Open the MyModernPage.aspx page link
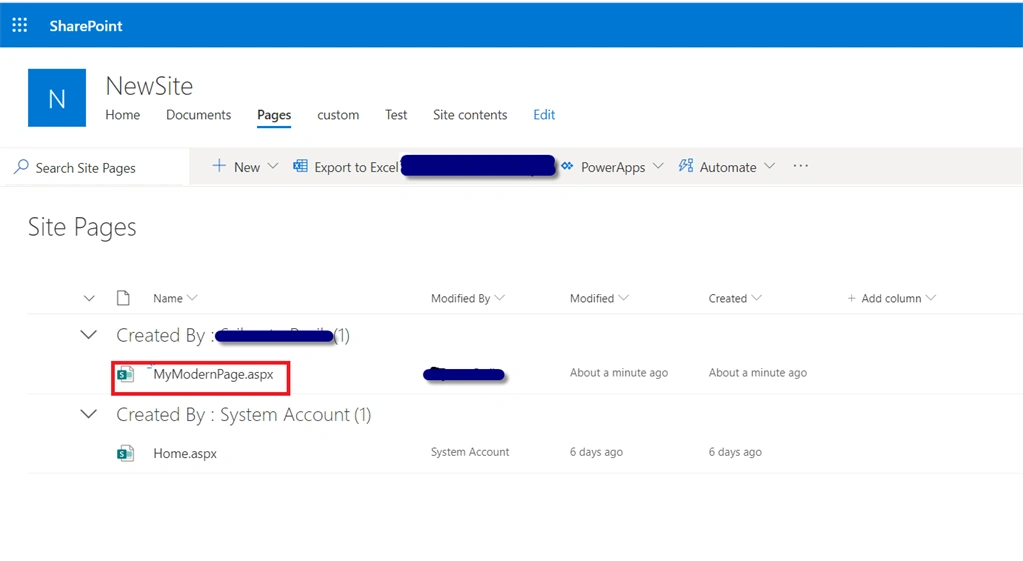This screenshot has width=1023, height=561. [x=213, y=374]
